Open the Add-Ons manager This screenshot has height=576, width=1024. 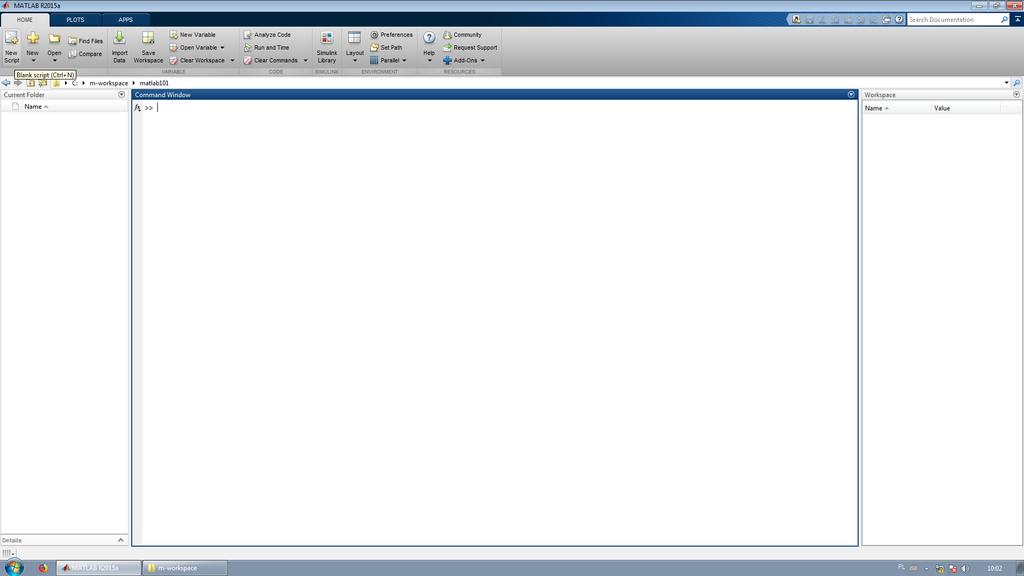(460, 60)
